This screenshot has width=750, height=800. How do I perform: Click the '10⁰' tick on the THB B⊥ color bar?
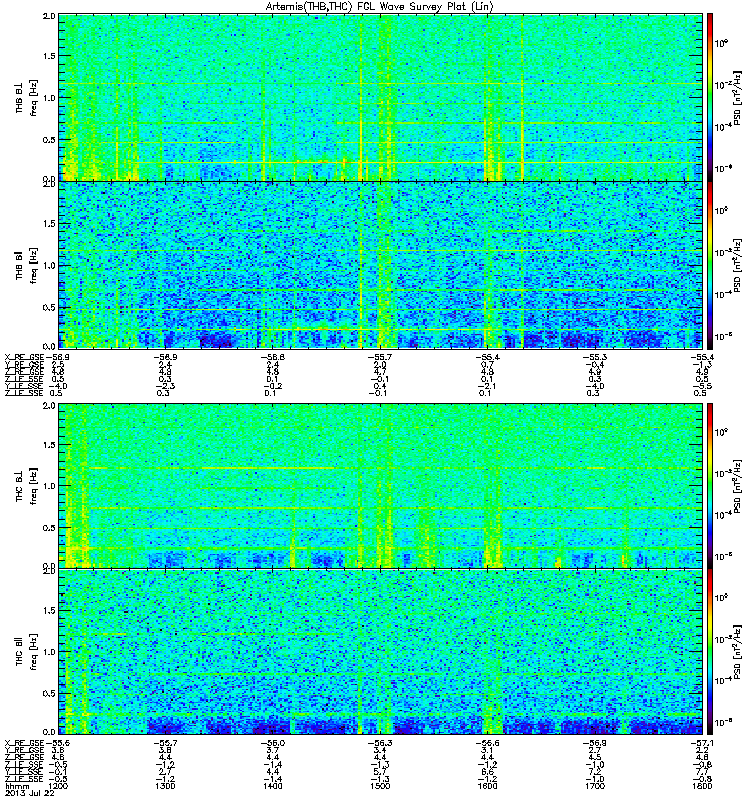tap(721, 43)
